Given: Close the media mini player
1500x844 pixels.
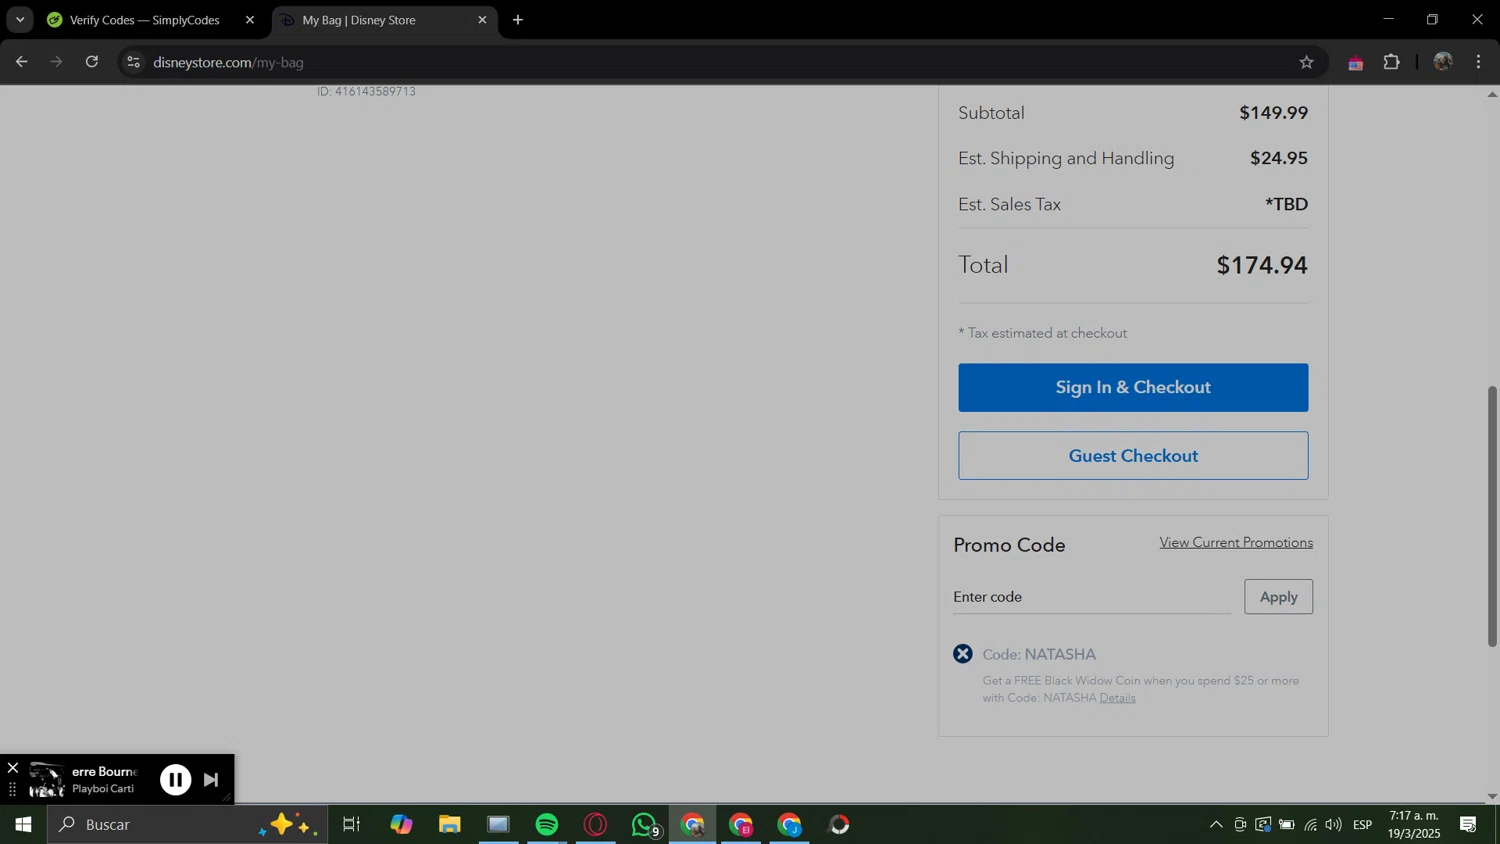Looking at the screenshot, I should 12,768.
